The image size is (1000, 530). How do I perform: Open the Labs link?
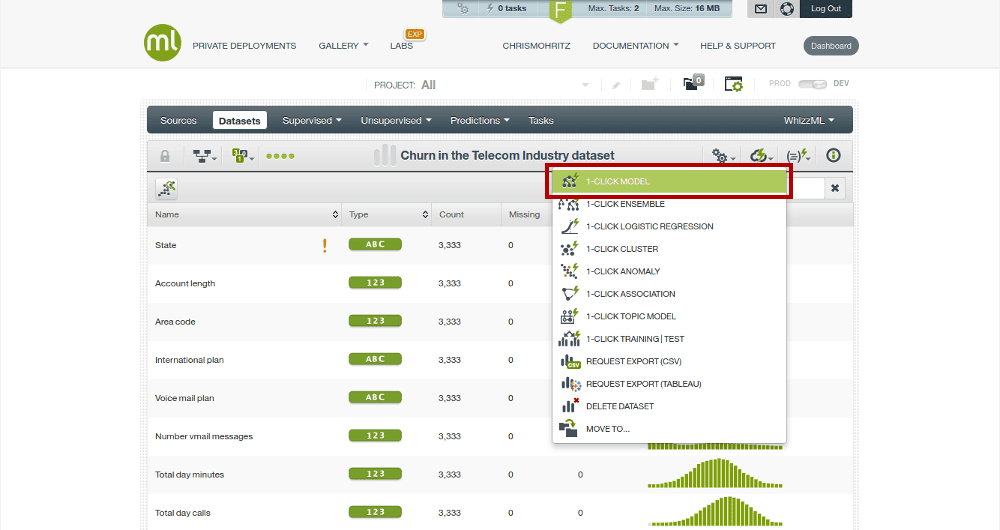402,46
